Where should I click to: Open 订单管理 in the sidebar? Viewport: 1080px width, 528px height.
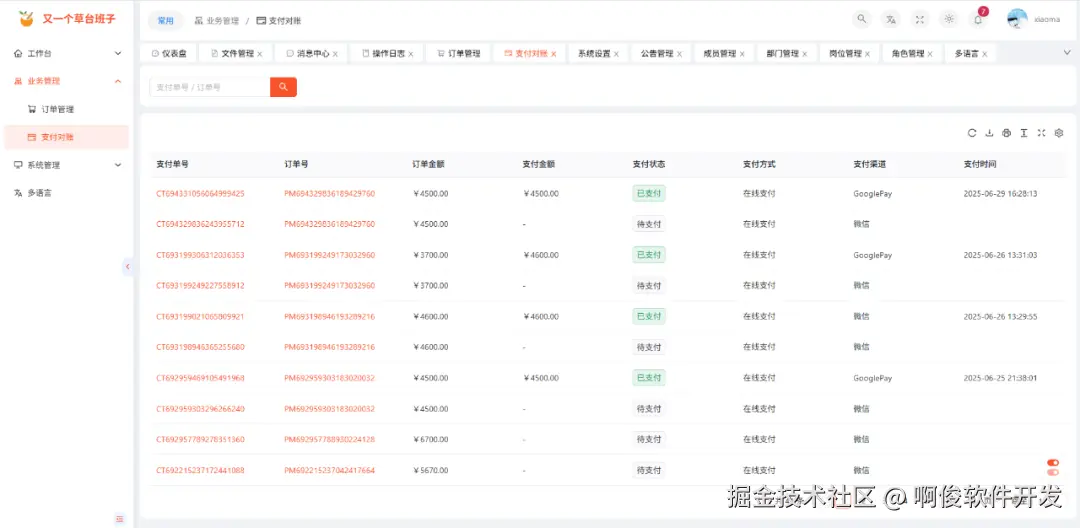(68, 109)
